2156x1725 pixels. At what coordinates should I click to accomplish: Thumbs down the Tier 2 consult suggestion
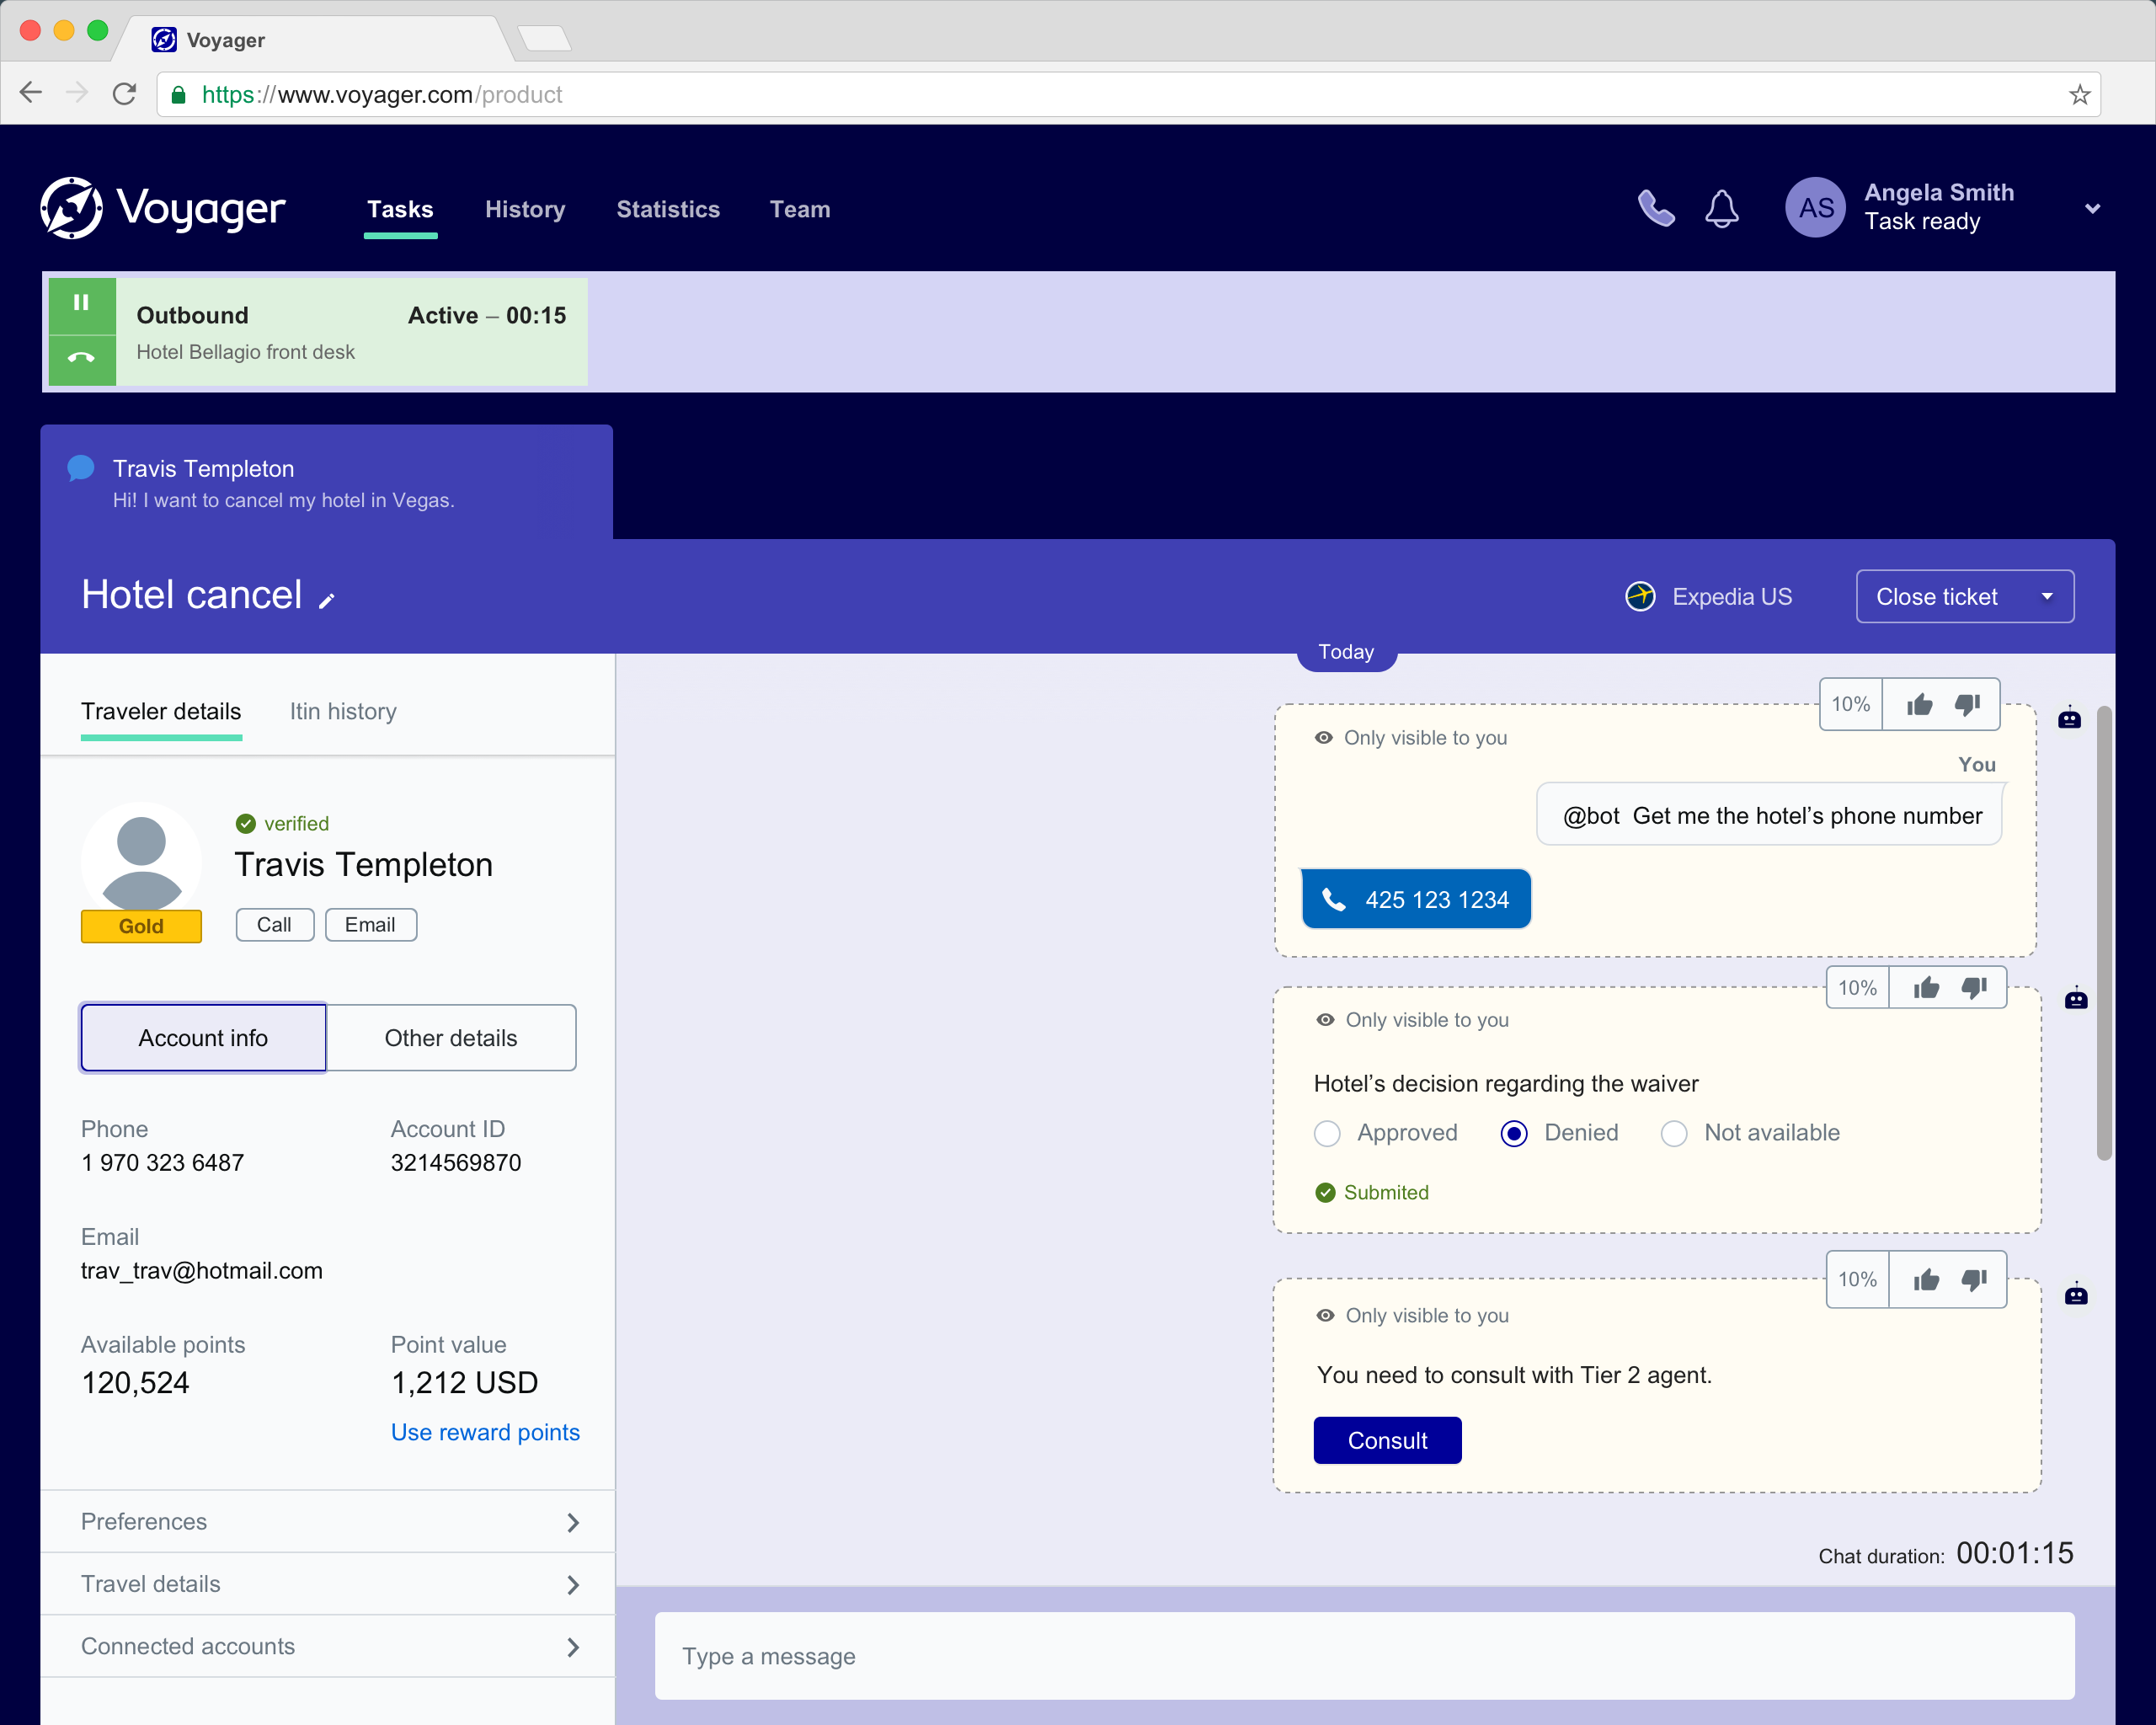1973,1279
